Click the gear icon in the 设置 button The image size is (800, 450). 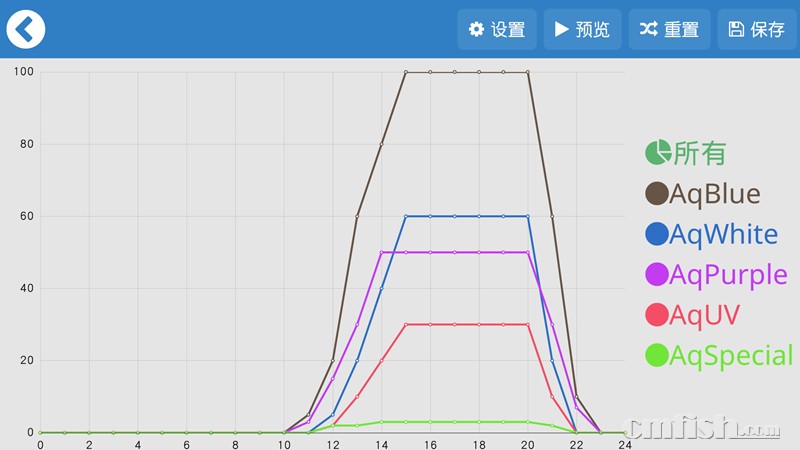pyautogui.click(x=476, y=29)
